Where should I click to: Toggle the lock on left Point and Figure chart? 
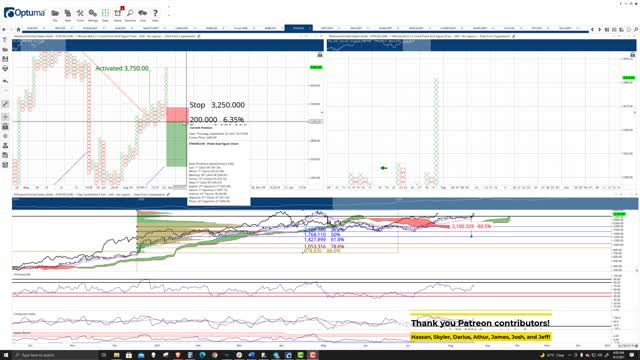pyautogui.click(x=320, y=54)
